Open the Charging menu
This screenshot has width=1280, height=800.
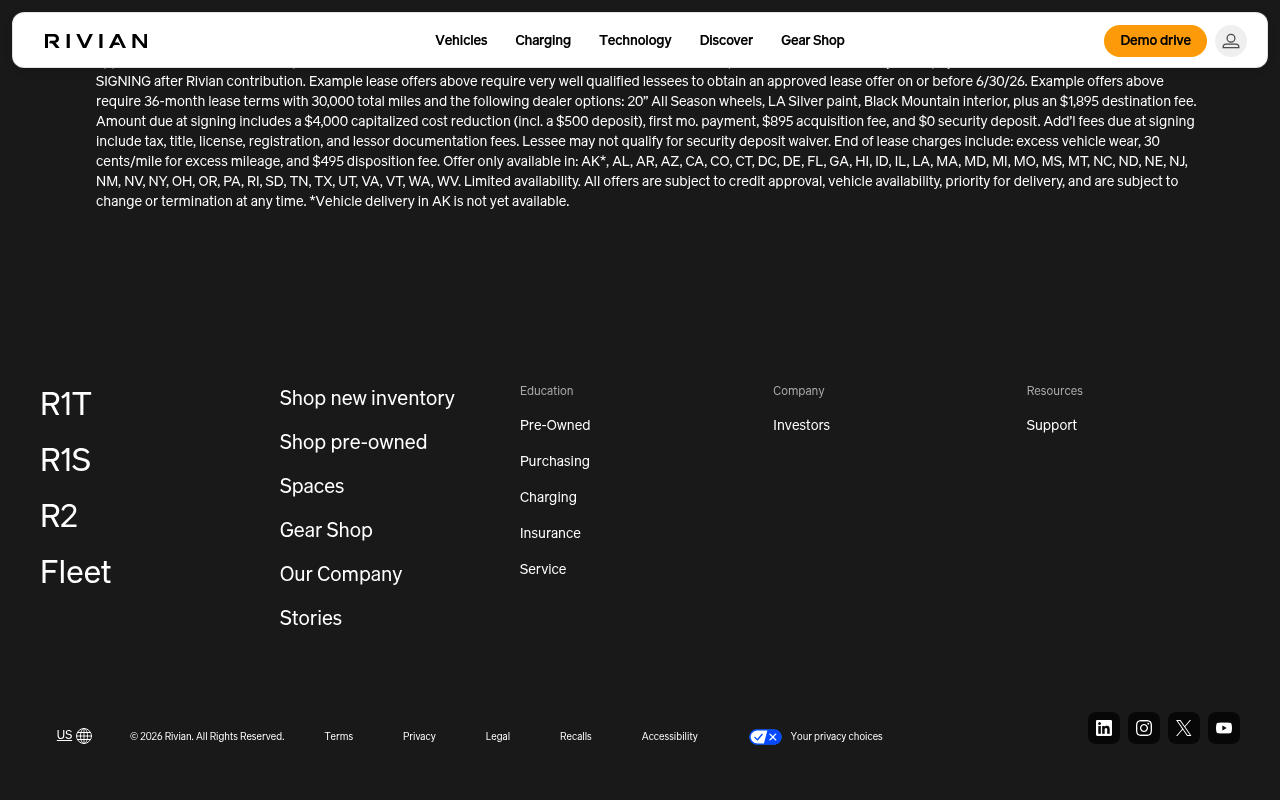(543, 41)
